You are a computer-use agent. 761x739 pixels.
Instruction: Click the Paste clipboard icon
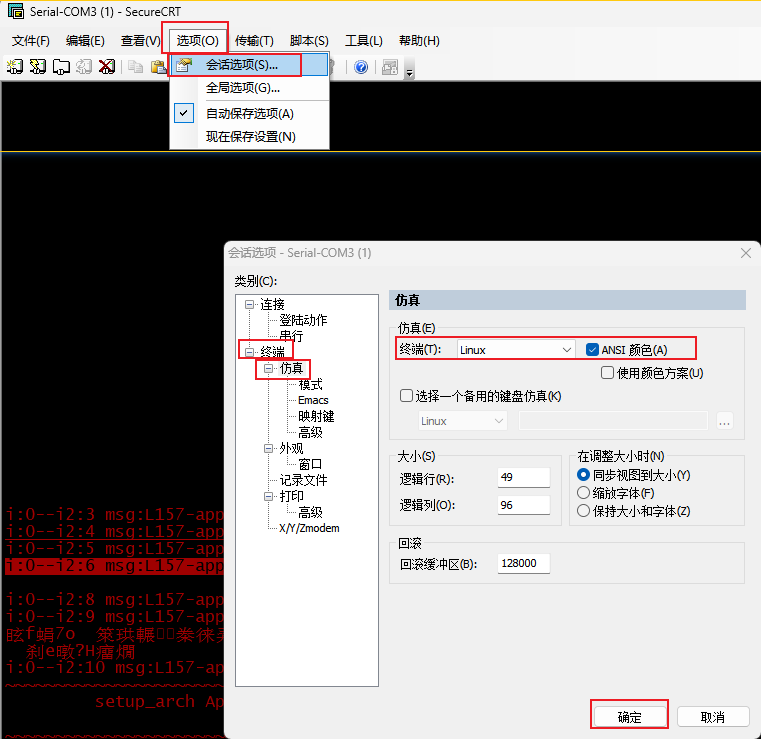(x=158, y=66)
